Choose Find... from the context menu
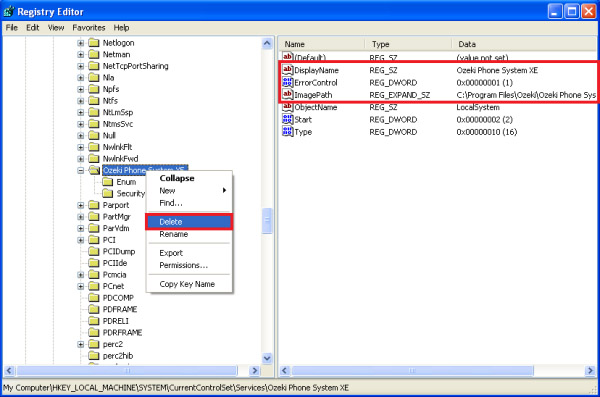The height and width of the screenshot is (397, 600). click(x=189, y=203)
